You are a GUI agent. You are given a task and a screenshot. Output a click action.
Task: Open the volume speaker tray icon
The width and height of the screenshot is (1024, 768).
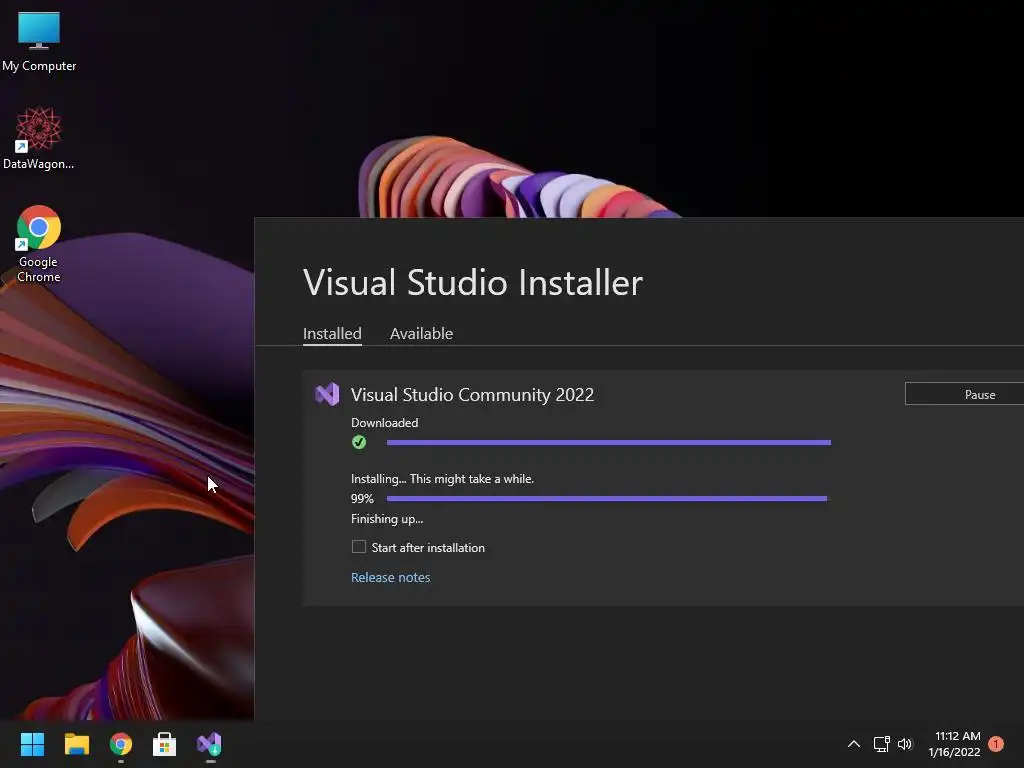904,744
